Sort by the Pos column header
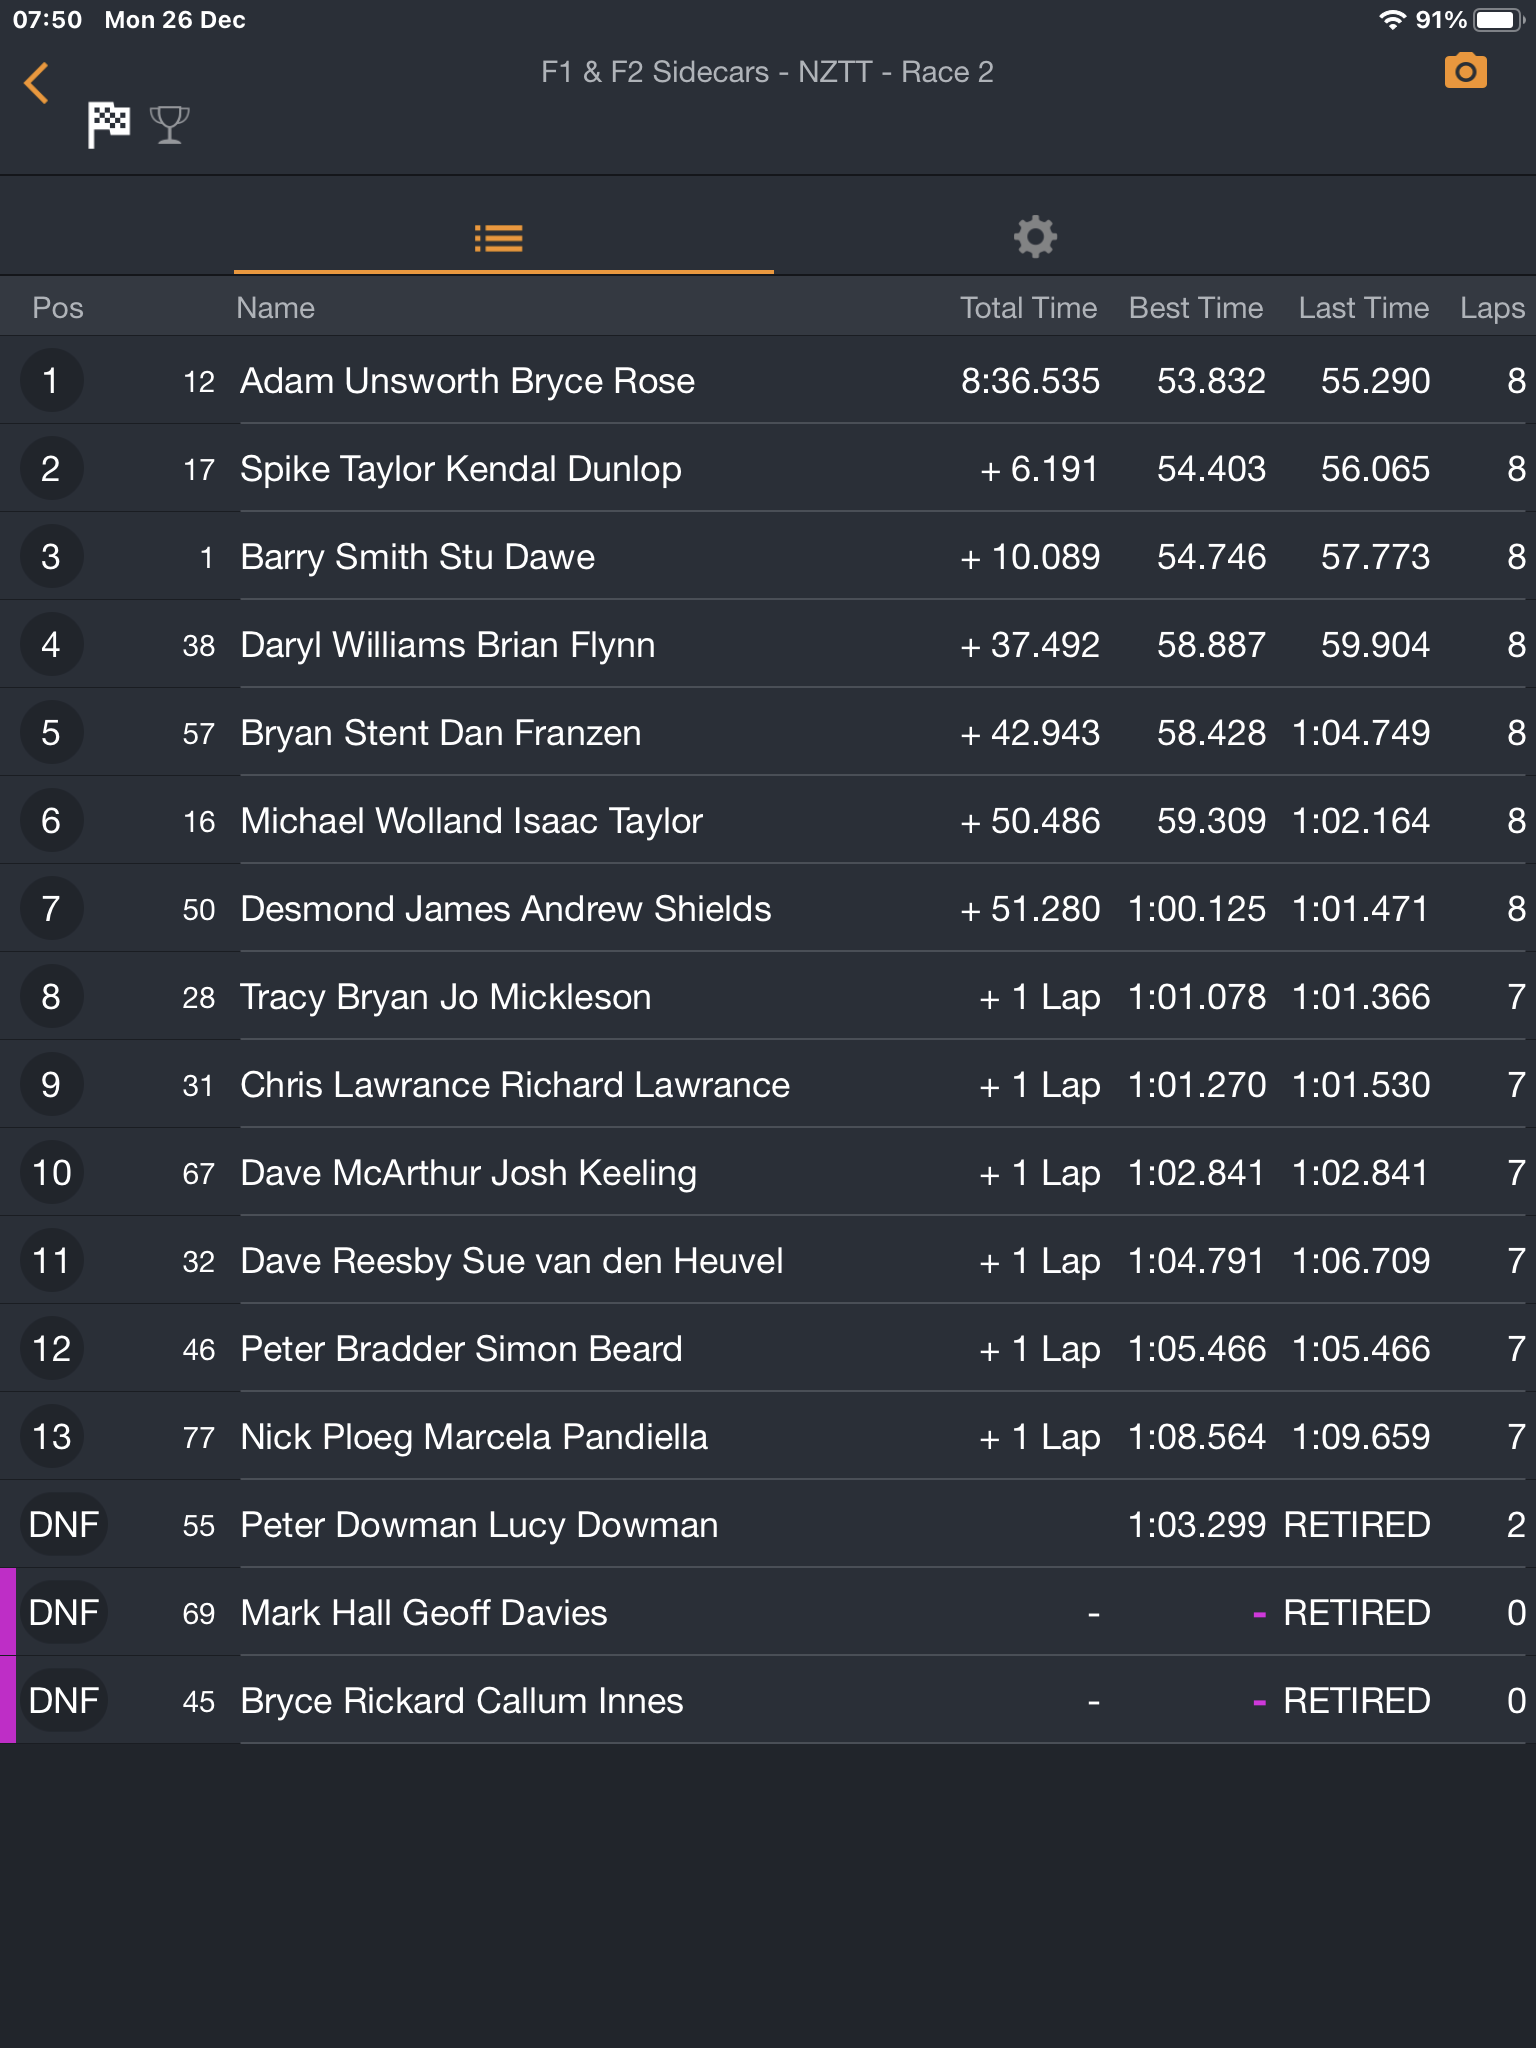Image resolution: width=1536 pixels, height=2048 pixels. pos(58,308)
